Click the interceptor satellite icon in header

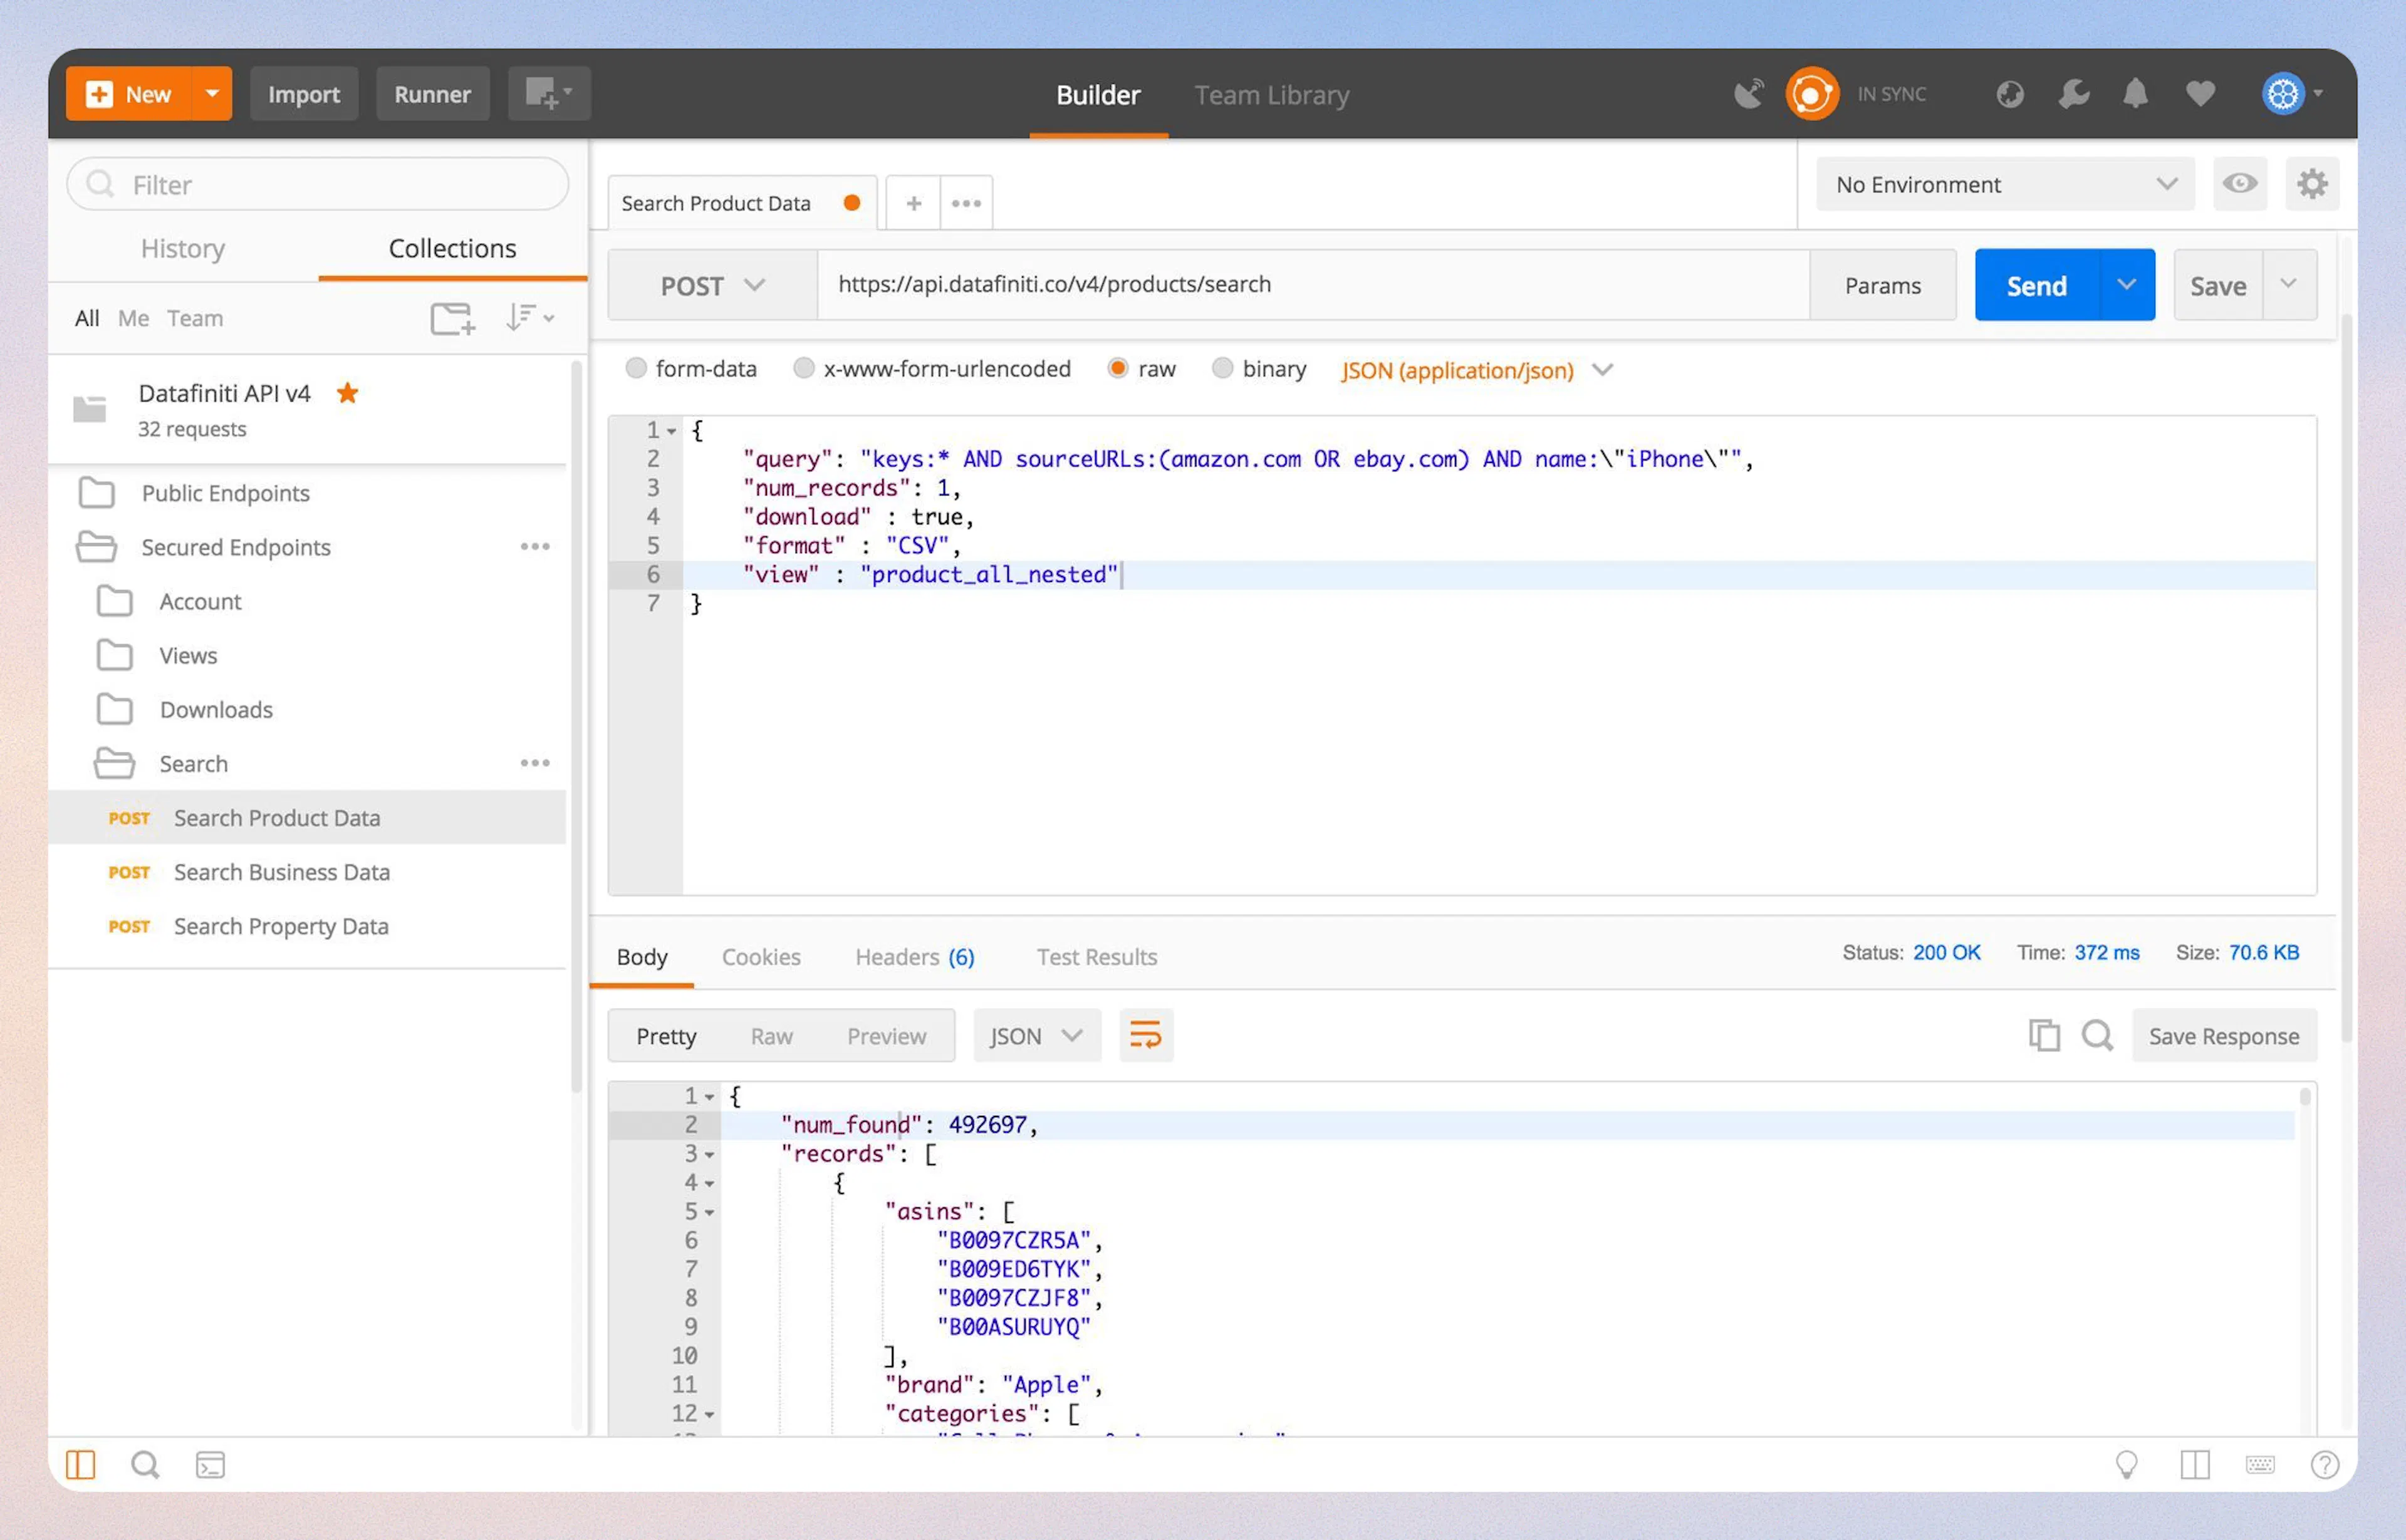coord(1748,94)
